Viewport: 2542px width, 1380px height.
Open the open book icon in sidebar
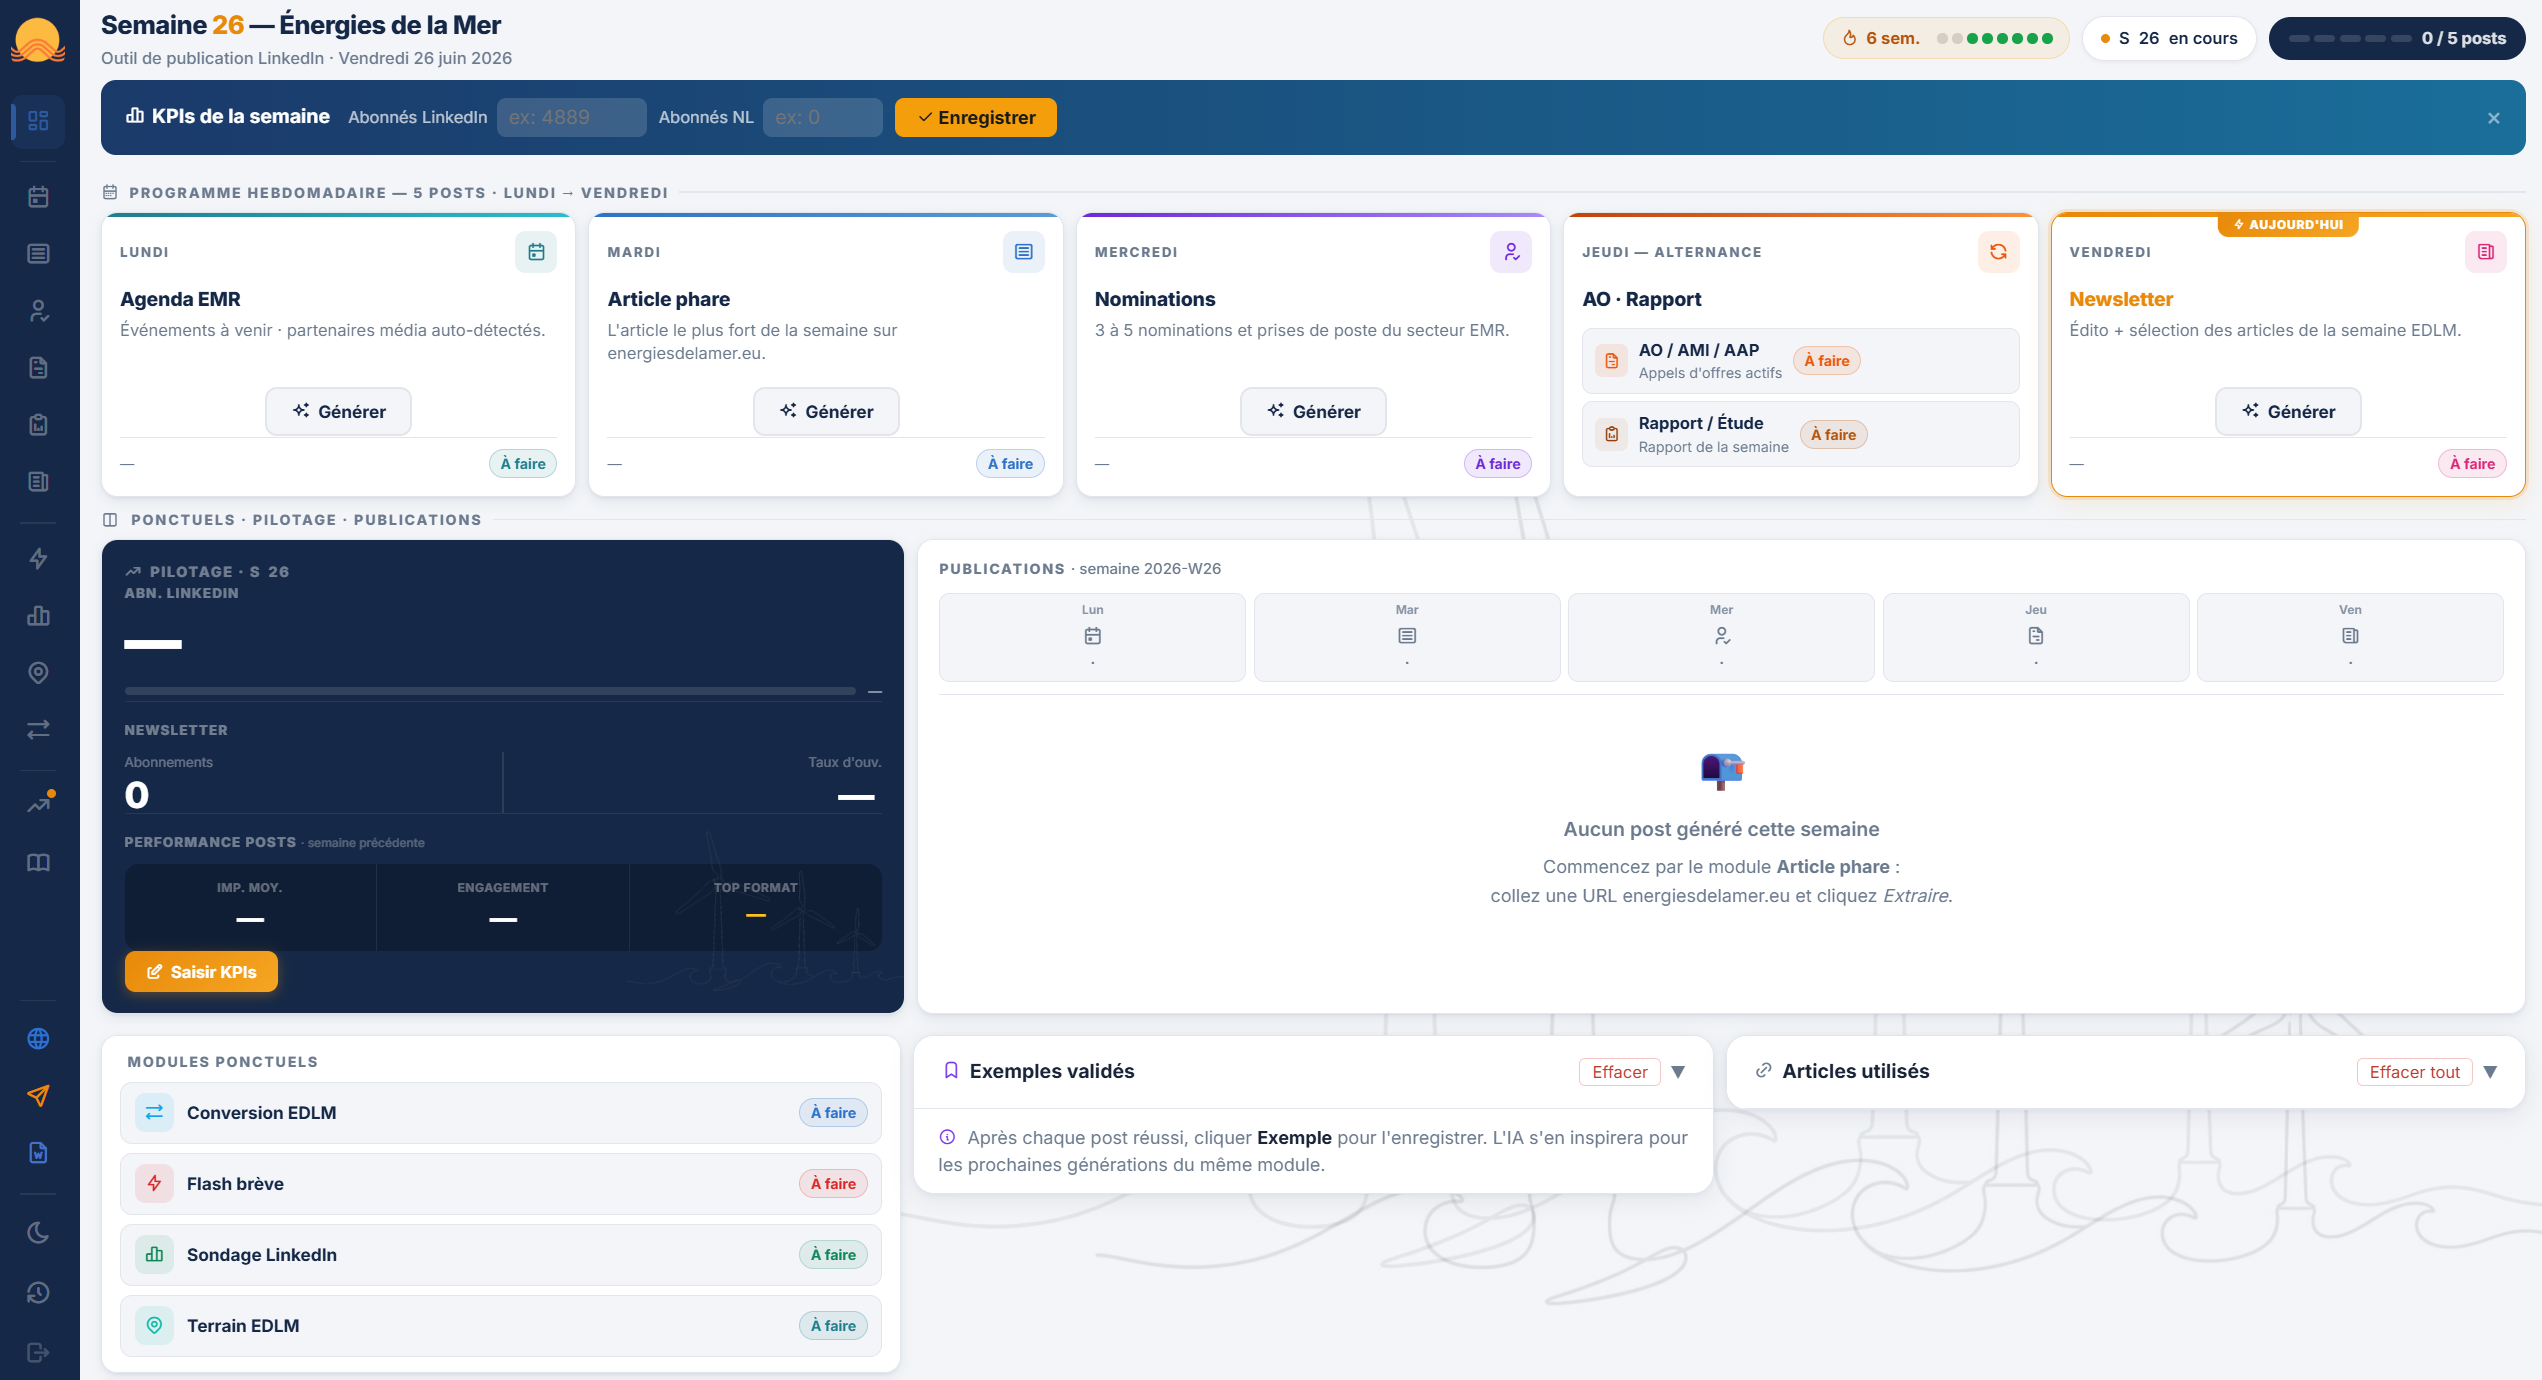tap(38, 863)
